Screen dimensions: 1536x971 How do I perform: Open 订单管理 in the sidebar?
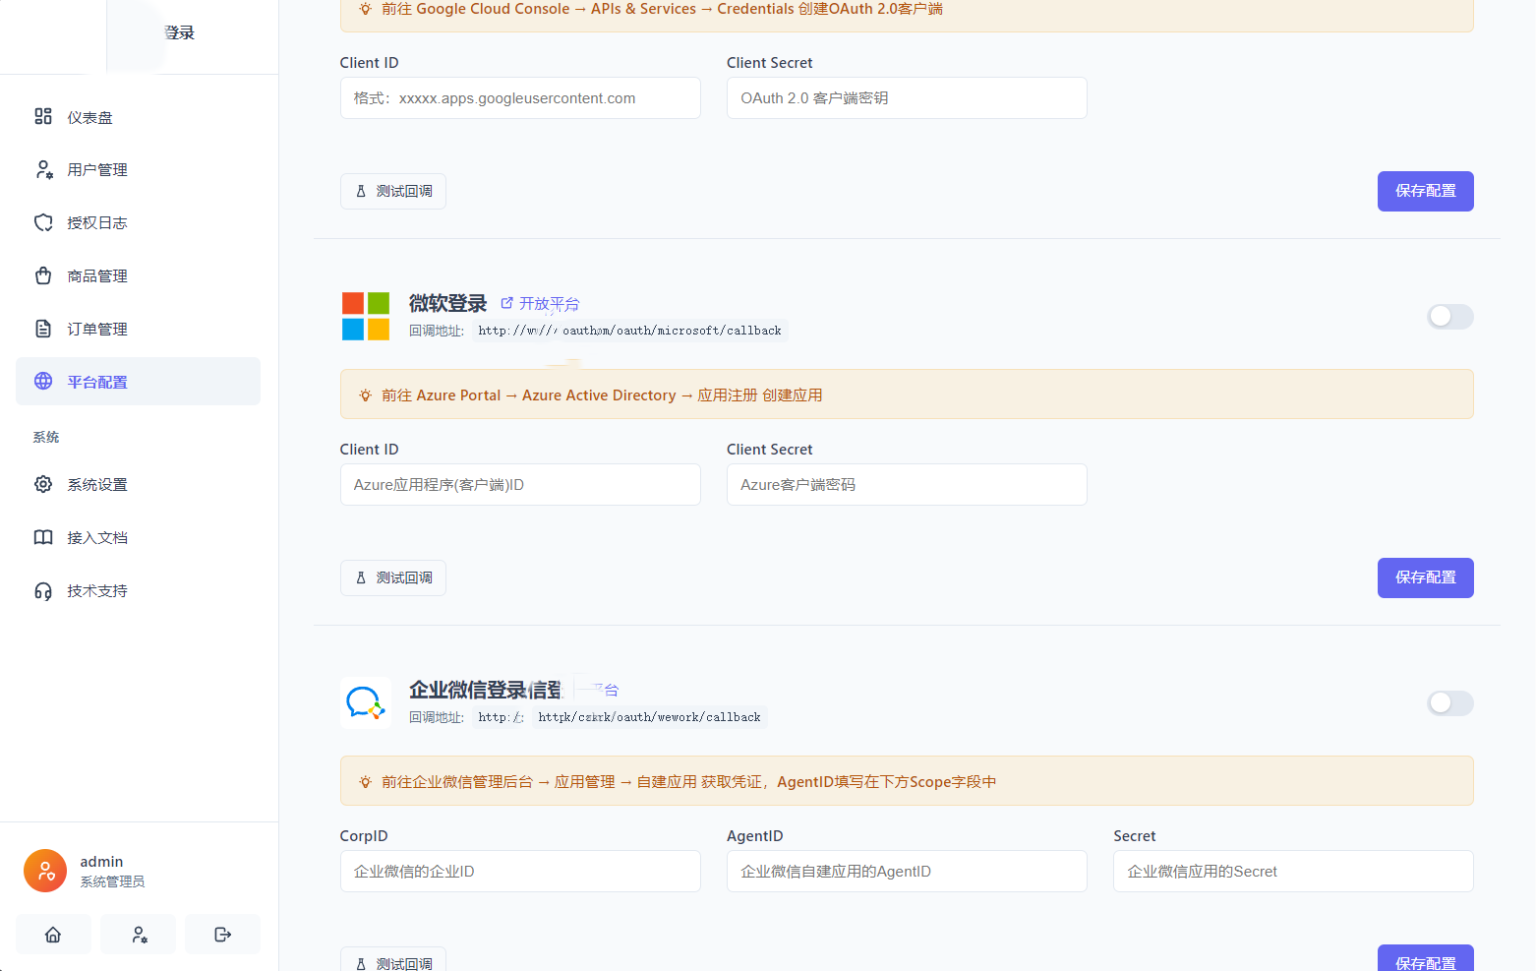97,328
